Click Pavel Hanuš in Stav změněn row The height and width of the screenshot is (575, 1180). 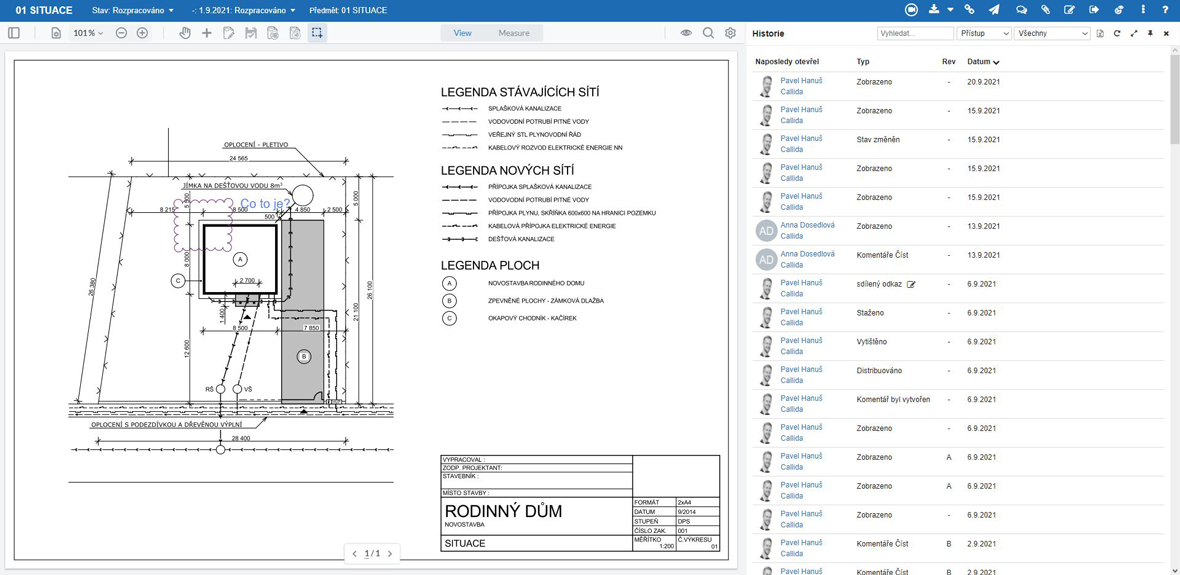pos(801,137)
